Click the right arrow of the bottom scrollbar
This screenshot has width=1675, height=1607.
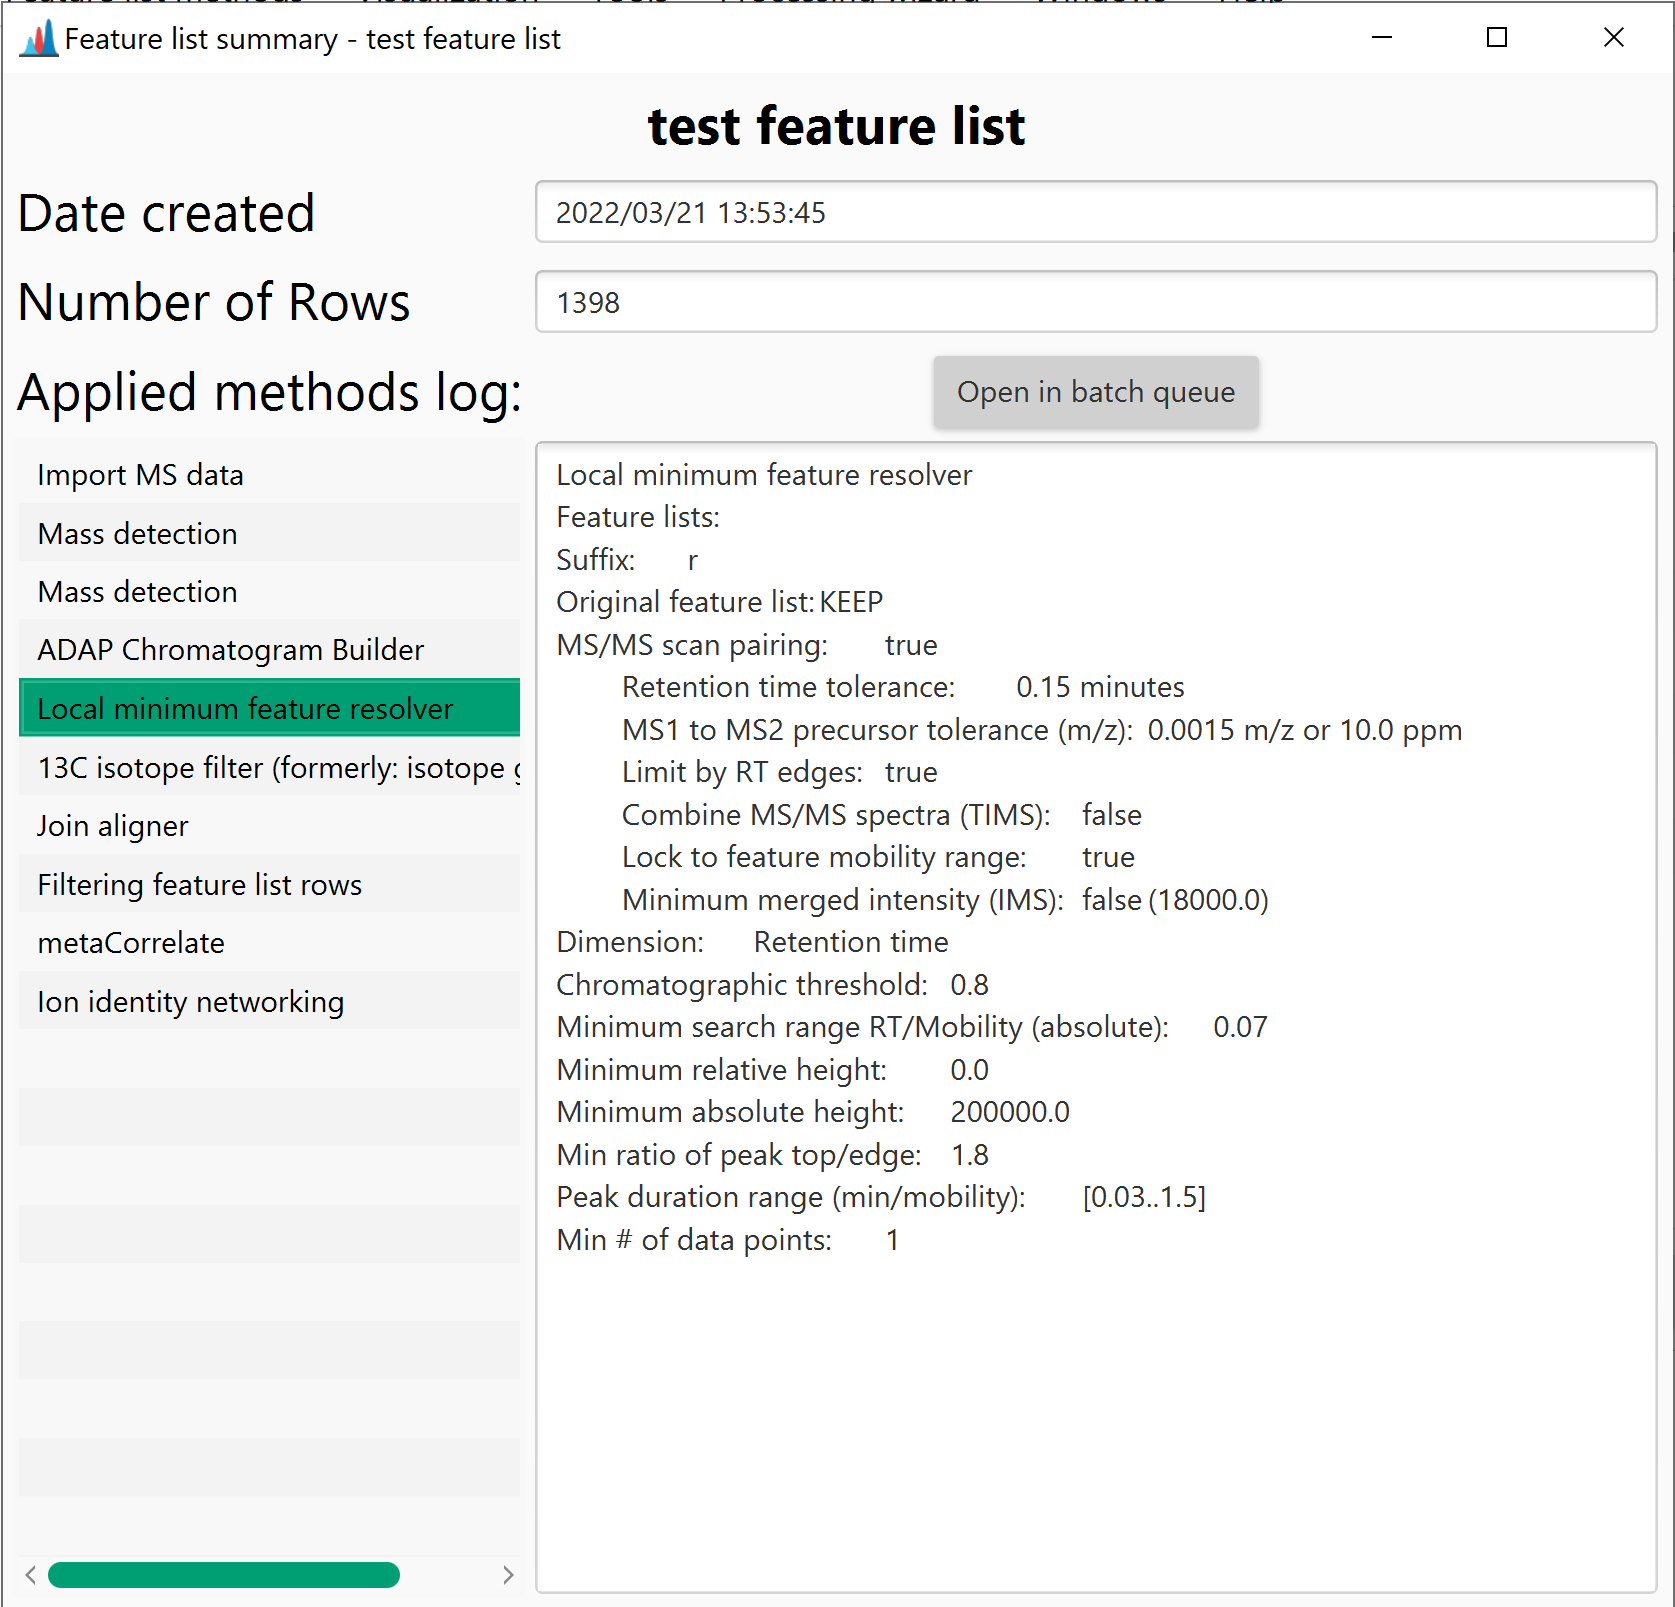tap(510, 1575)
